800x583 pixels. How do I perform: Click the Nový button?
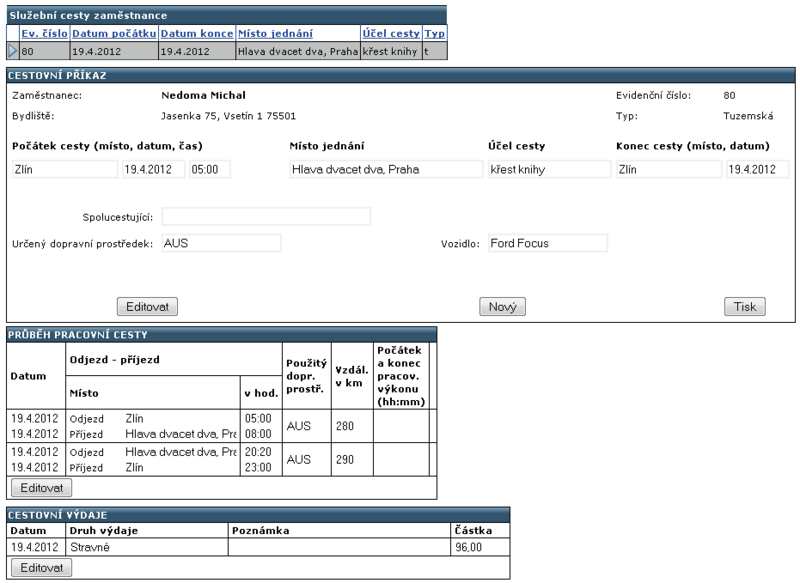pos(503,307)
